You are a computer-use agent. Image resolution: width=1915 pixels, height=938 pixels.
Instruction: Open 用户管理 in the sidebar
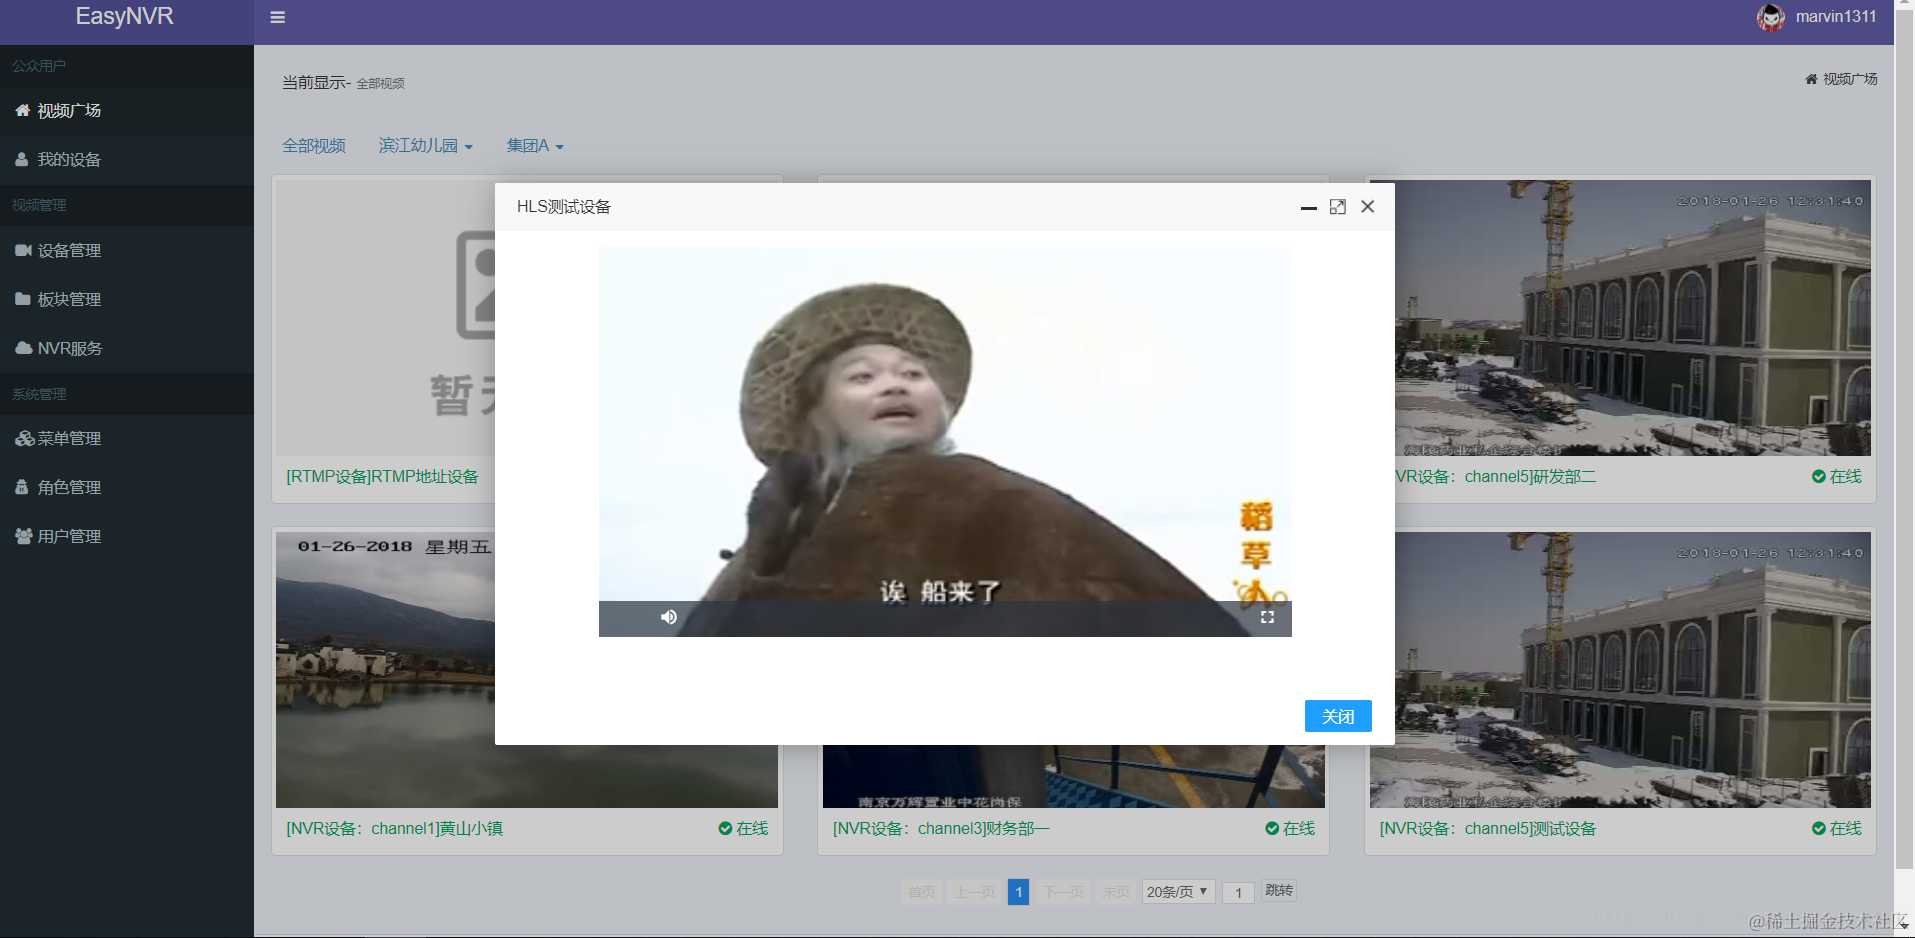(x=127, y=537)
